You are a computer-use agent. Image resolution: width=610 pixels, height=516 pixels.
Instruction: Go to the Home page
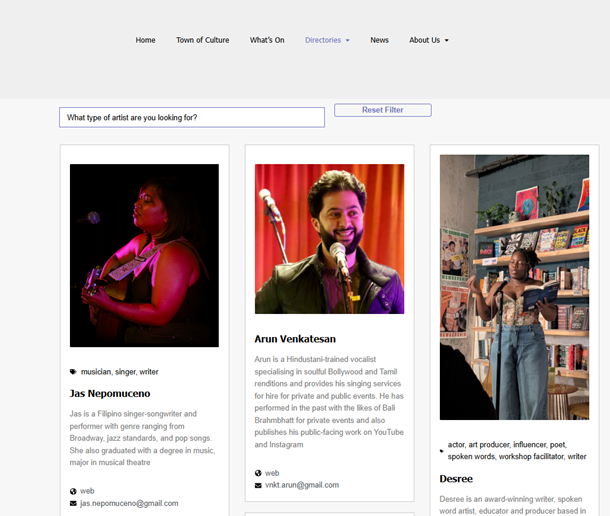click(x=145, y=40)
